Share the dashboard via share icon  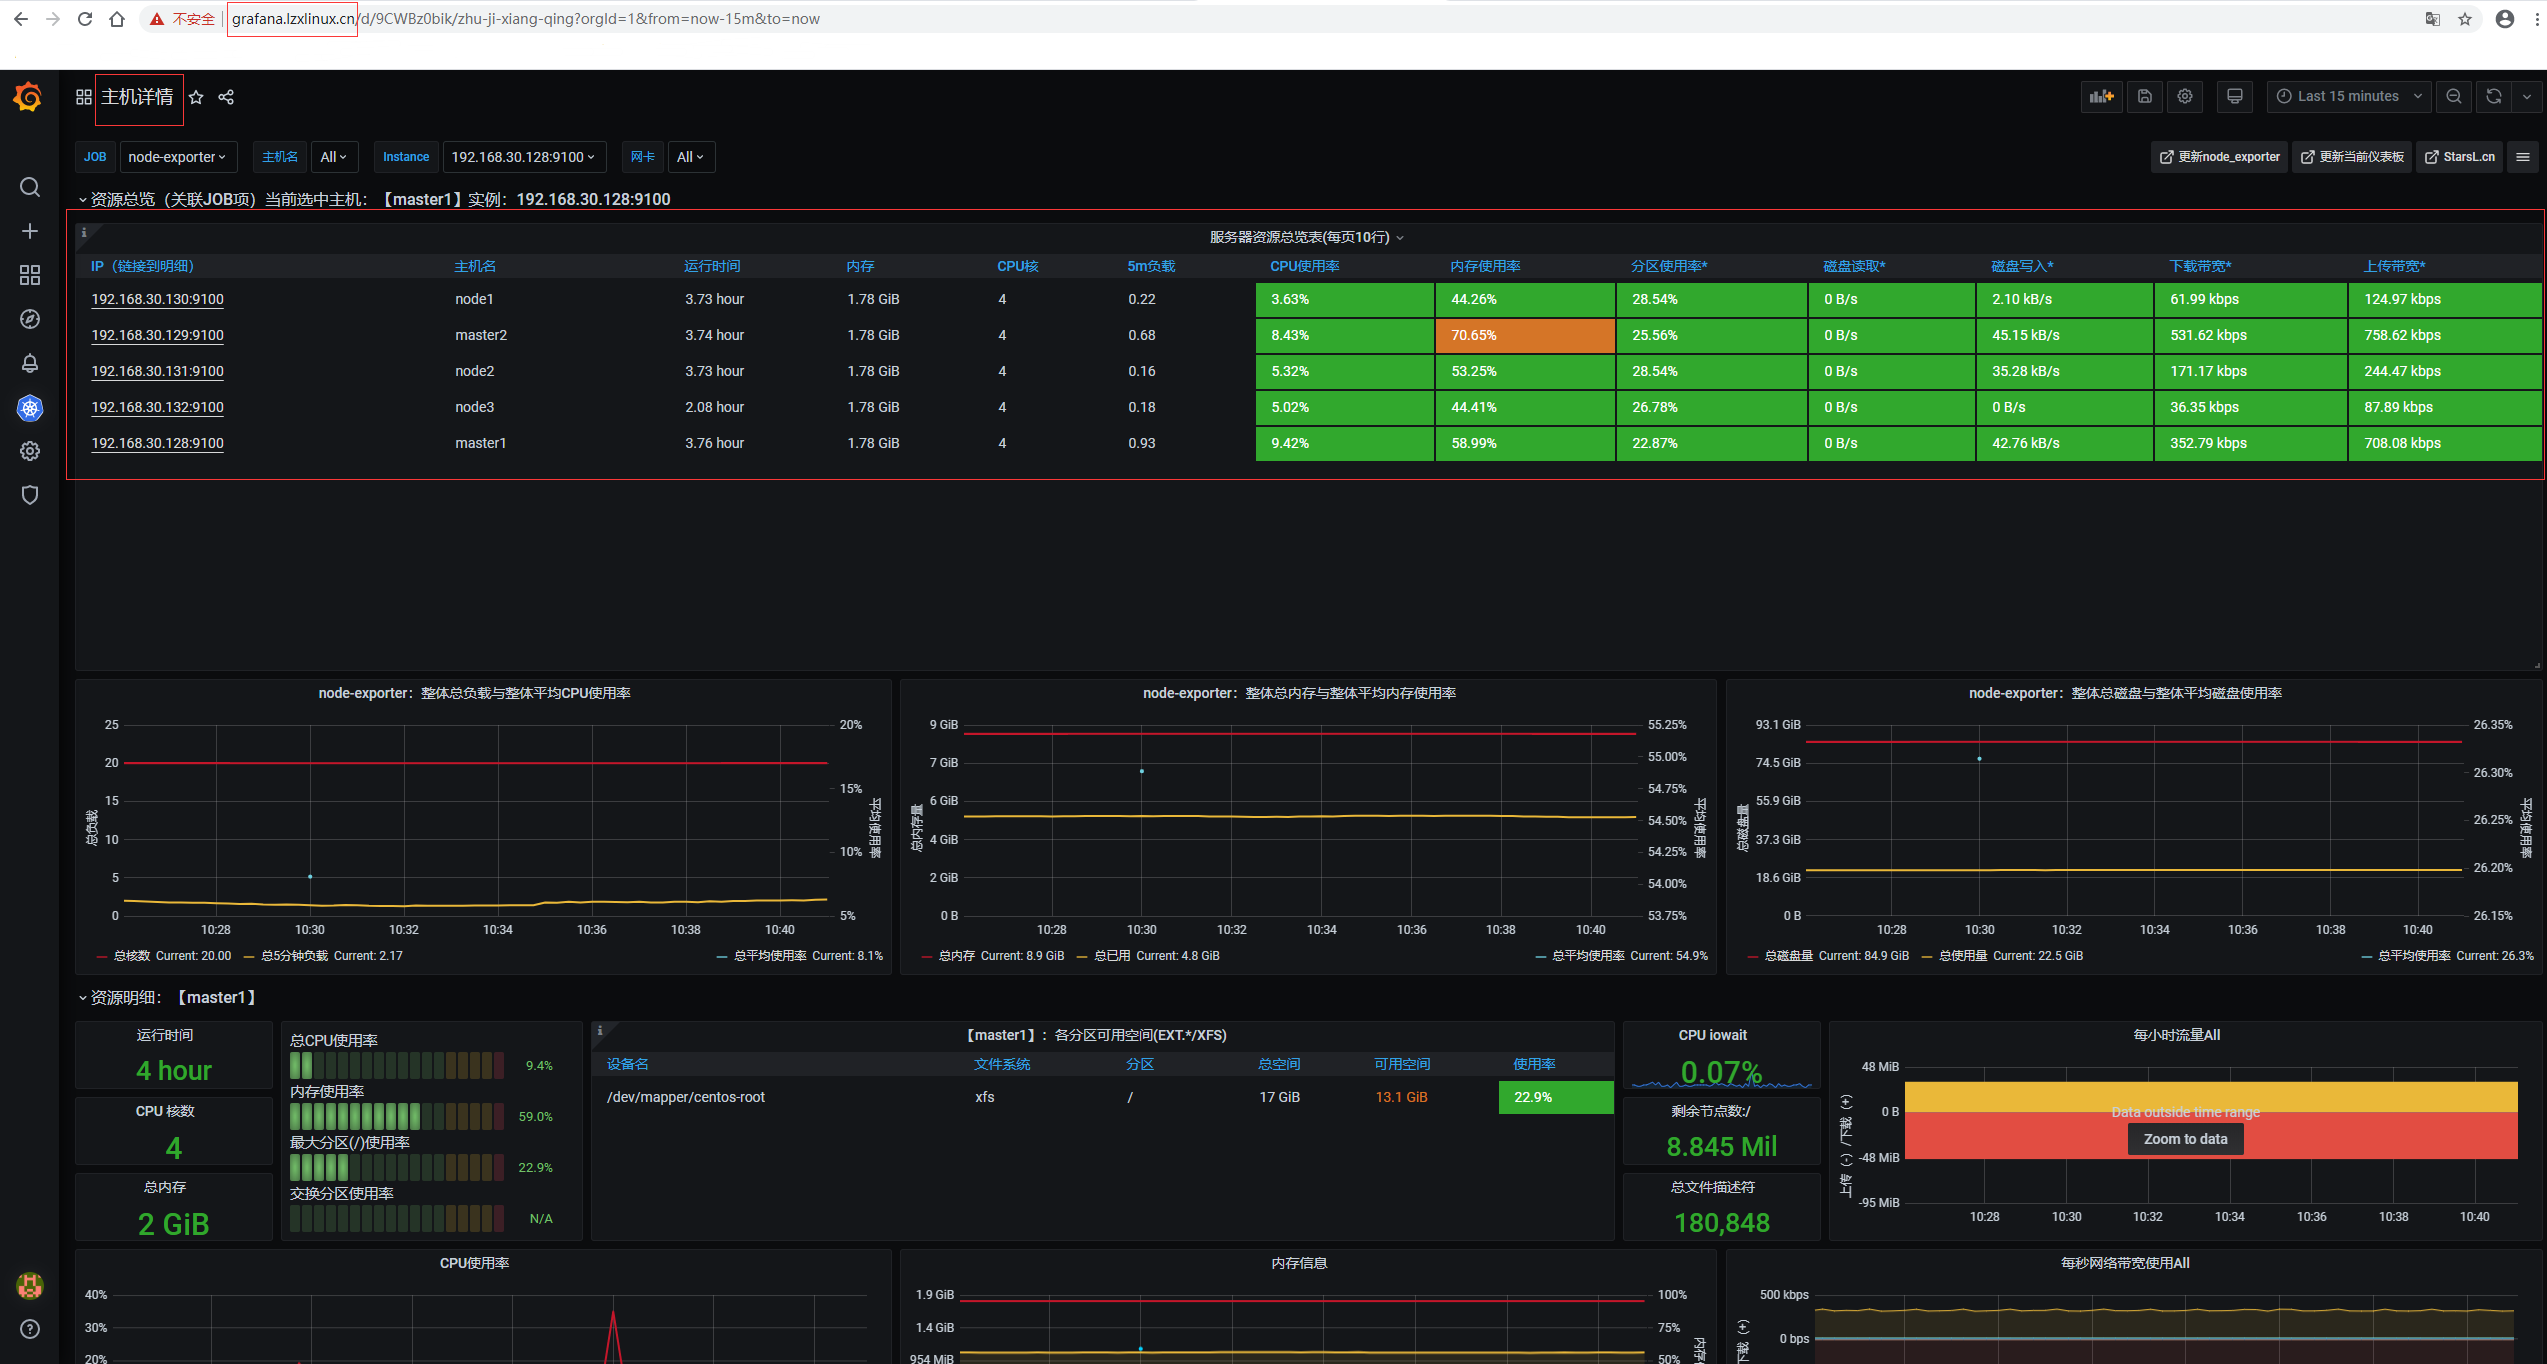tap(226, 97)
